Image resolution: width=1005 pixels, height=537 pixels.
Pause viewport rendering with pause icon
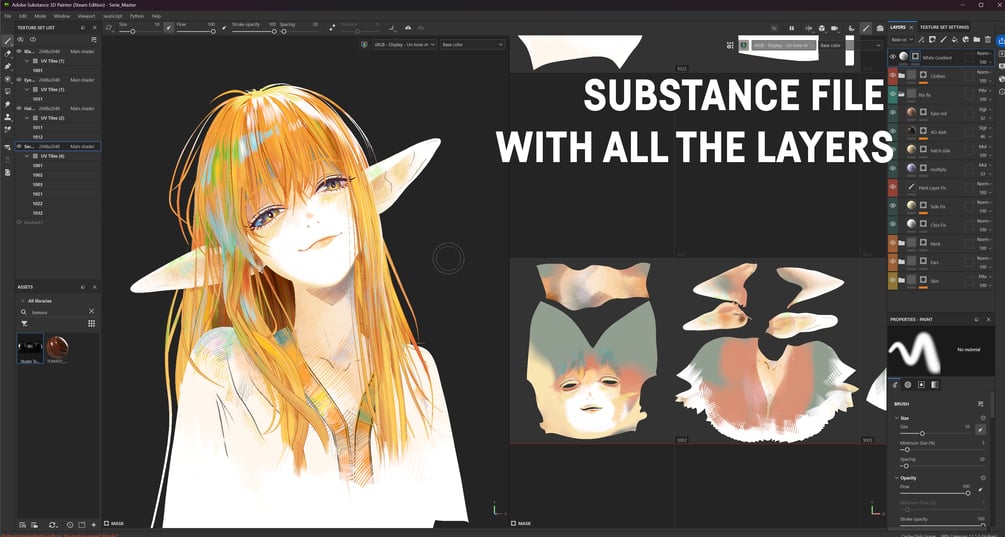[792, 28]
